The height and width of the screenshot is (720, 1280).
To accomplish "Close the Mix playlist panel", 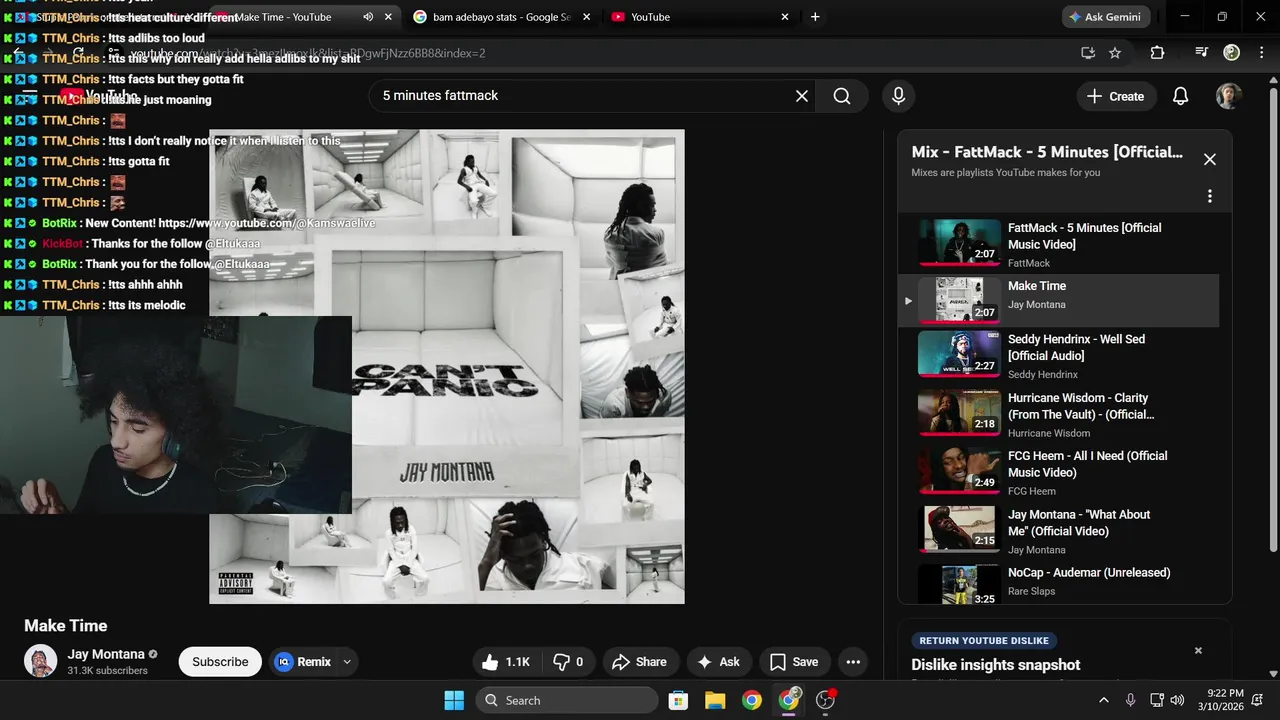I will [x=1209, y=159].
